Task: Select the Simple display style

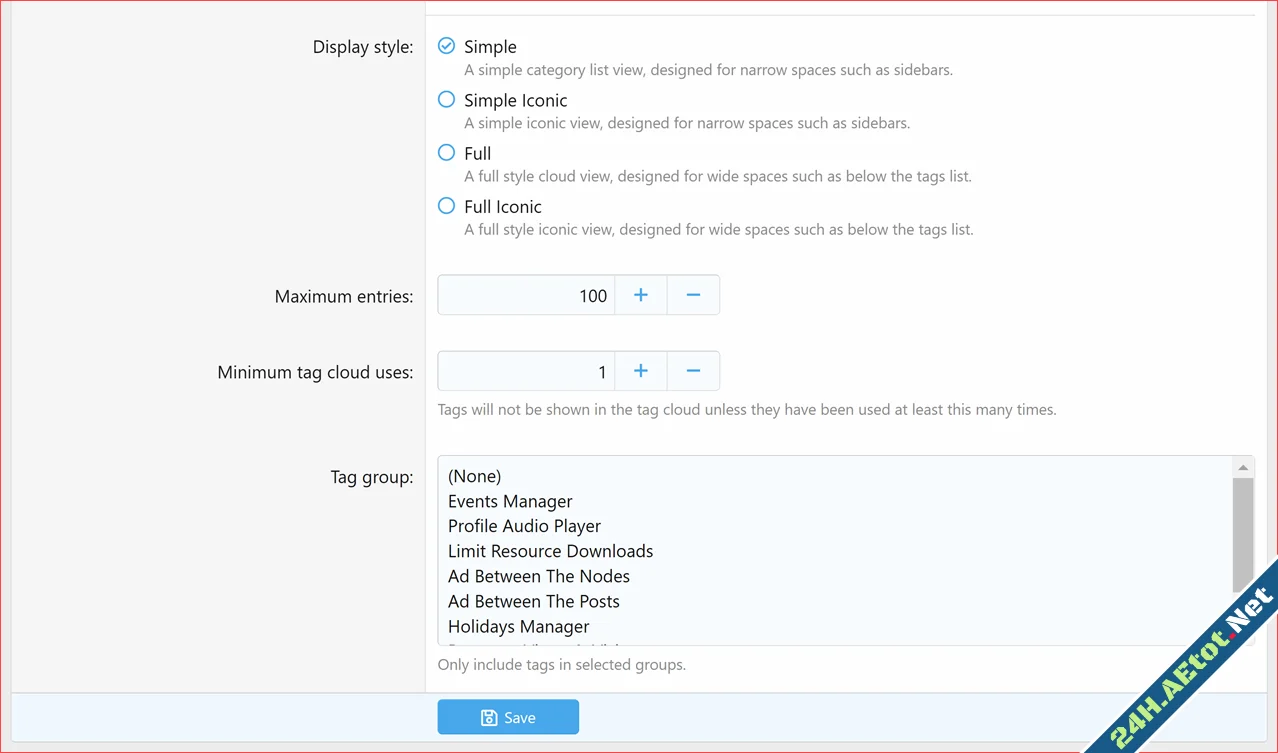Action: [x=446, y=45]
